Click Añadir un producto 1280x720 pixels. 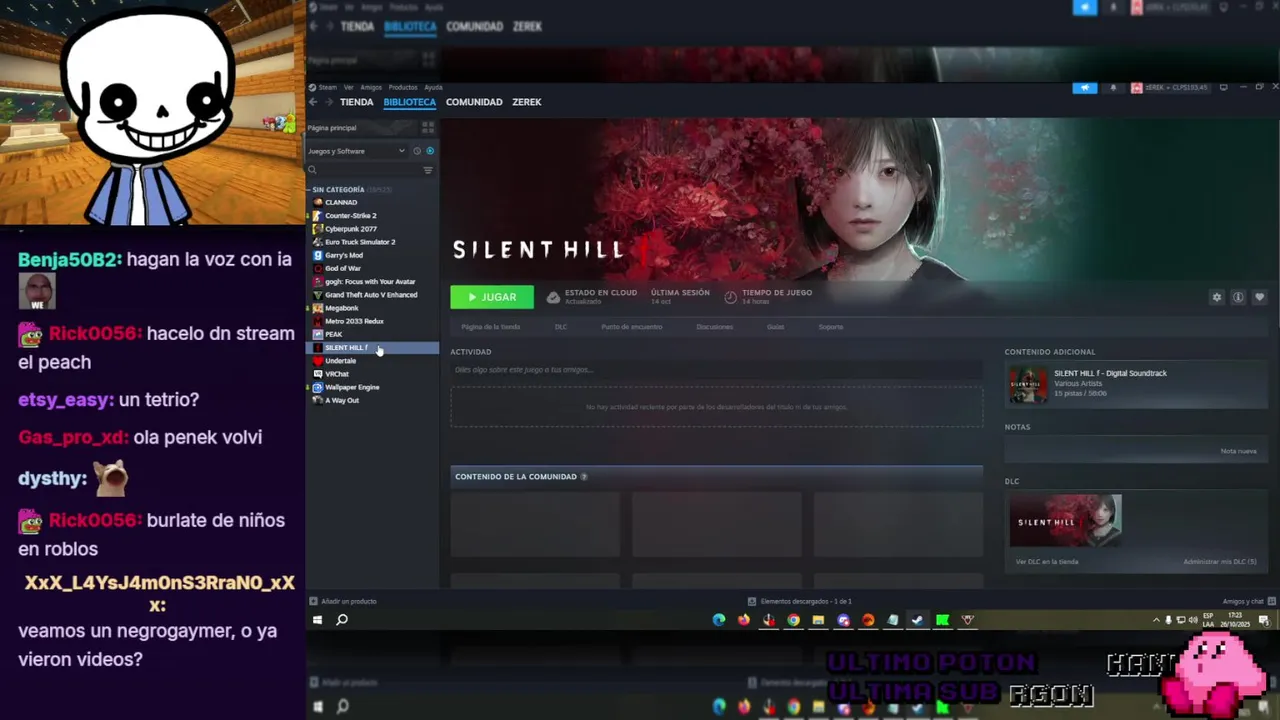click(343, 601)
